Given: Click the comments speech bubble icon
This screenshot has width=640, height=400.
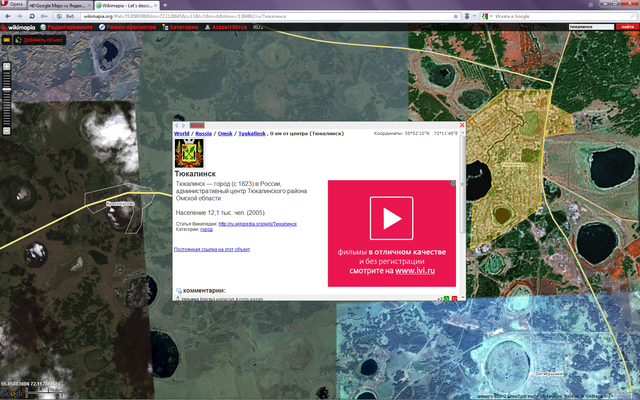Looking at the screenshot, I should click(178, 290).
